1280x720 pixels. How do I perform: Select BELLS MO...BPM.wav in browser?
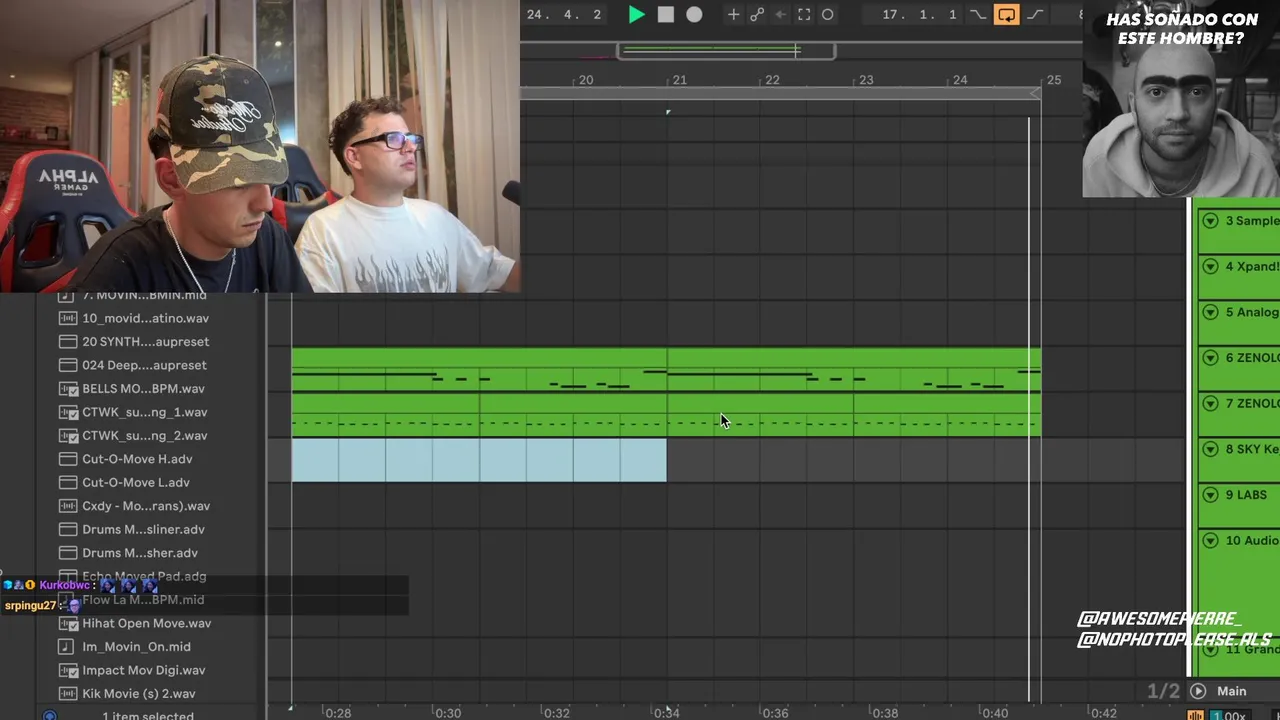pos(143,389)
